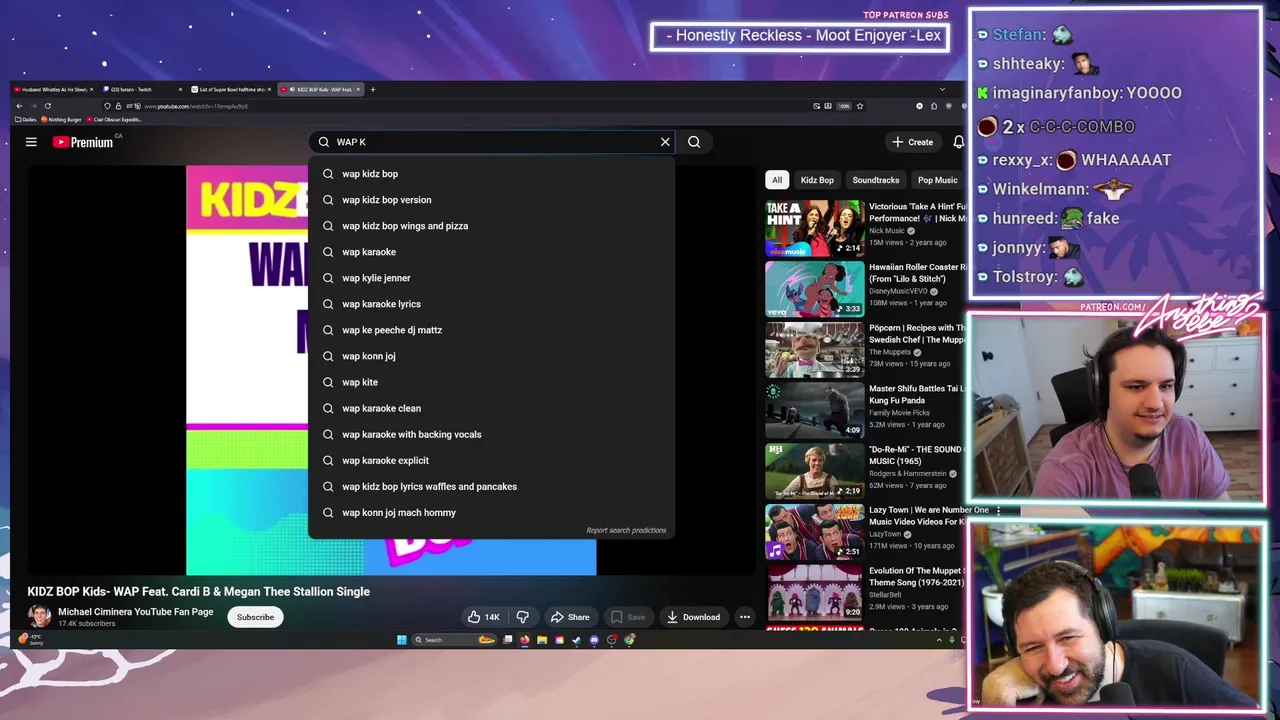Like the video with thumbs up 14K
Screen dimensions: 1280x720
click(x=483, y=617)
